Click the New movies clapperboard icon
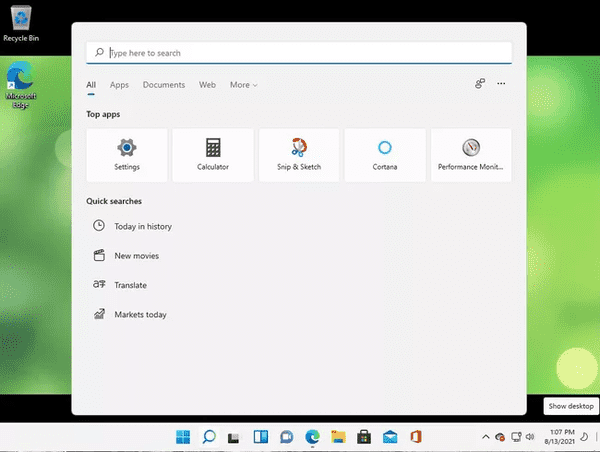This screenshot has width=600, height=452. pyautogui.click(x=99, y=255)
